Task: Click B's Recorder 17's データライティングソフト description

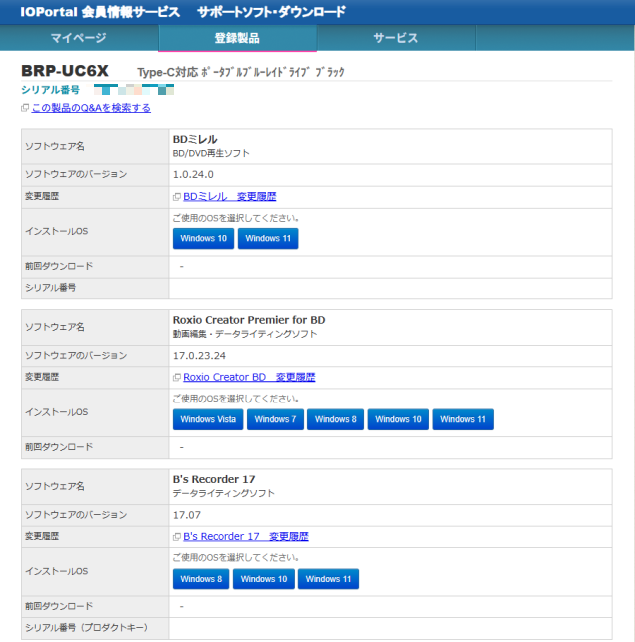Action: pos(224,493)
